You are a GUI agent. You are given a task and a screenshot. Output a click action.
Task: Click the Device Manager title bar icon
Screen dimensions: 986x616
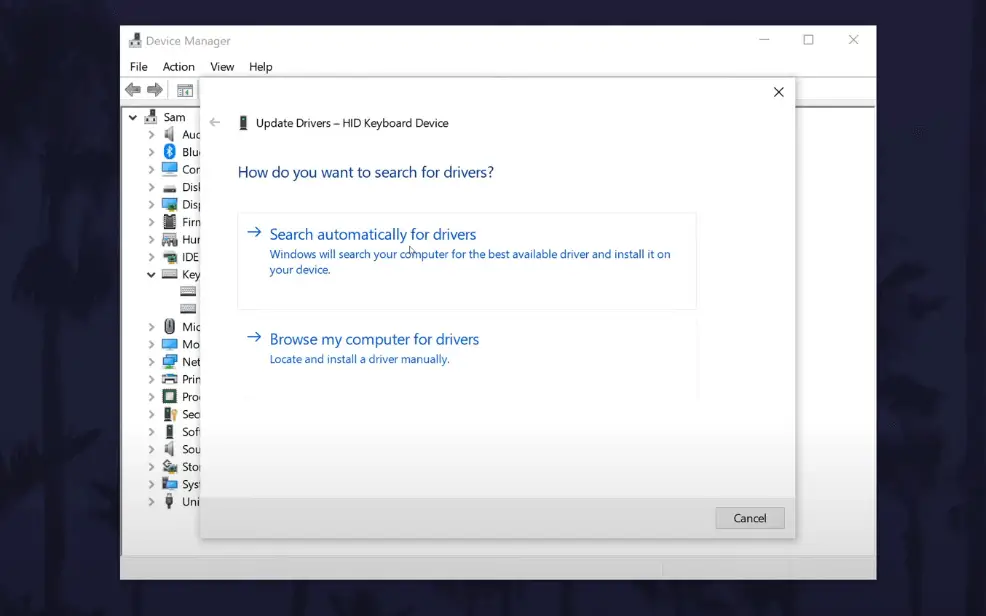135,41
